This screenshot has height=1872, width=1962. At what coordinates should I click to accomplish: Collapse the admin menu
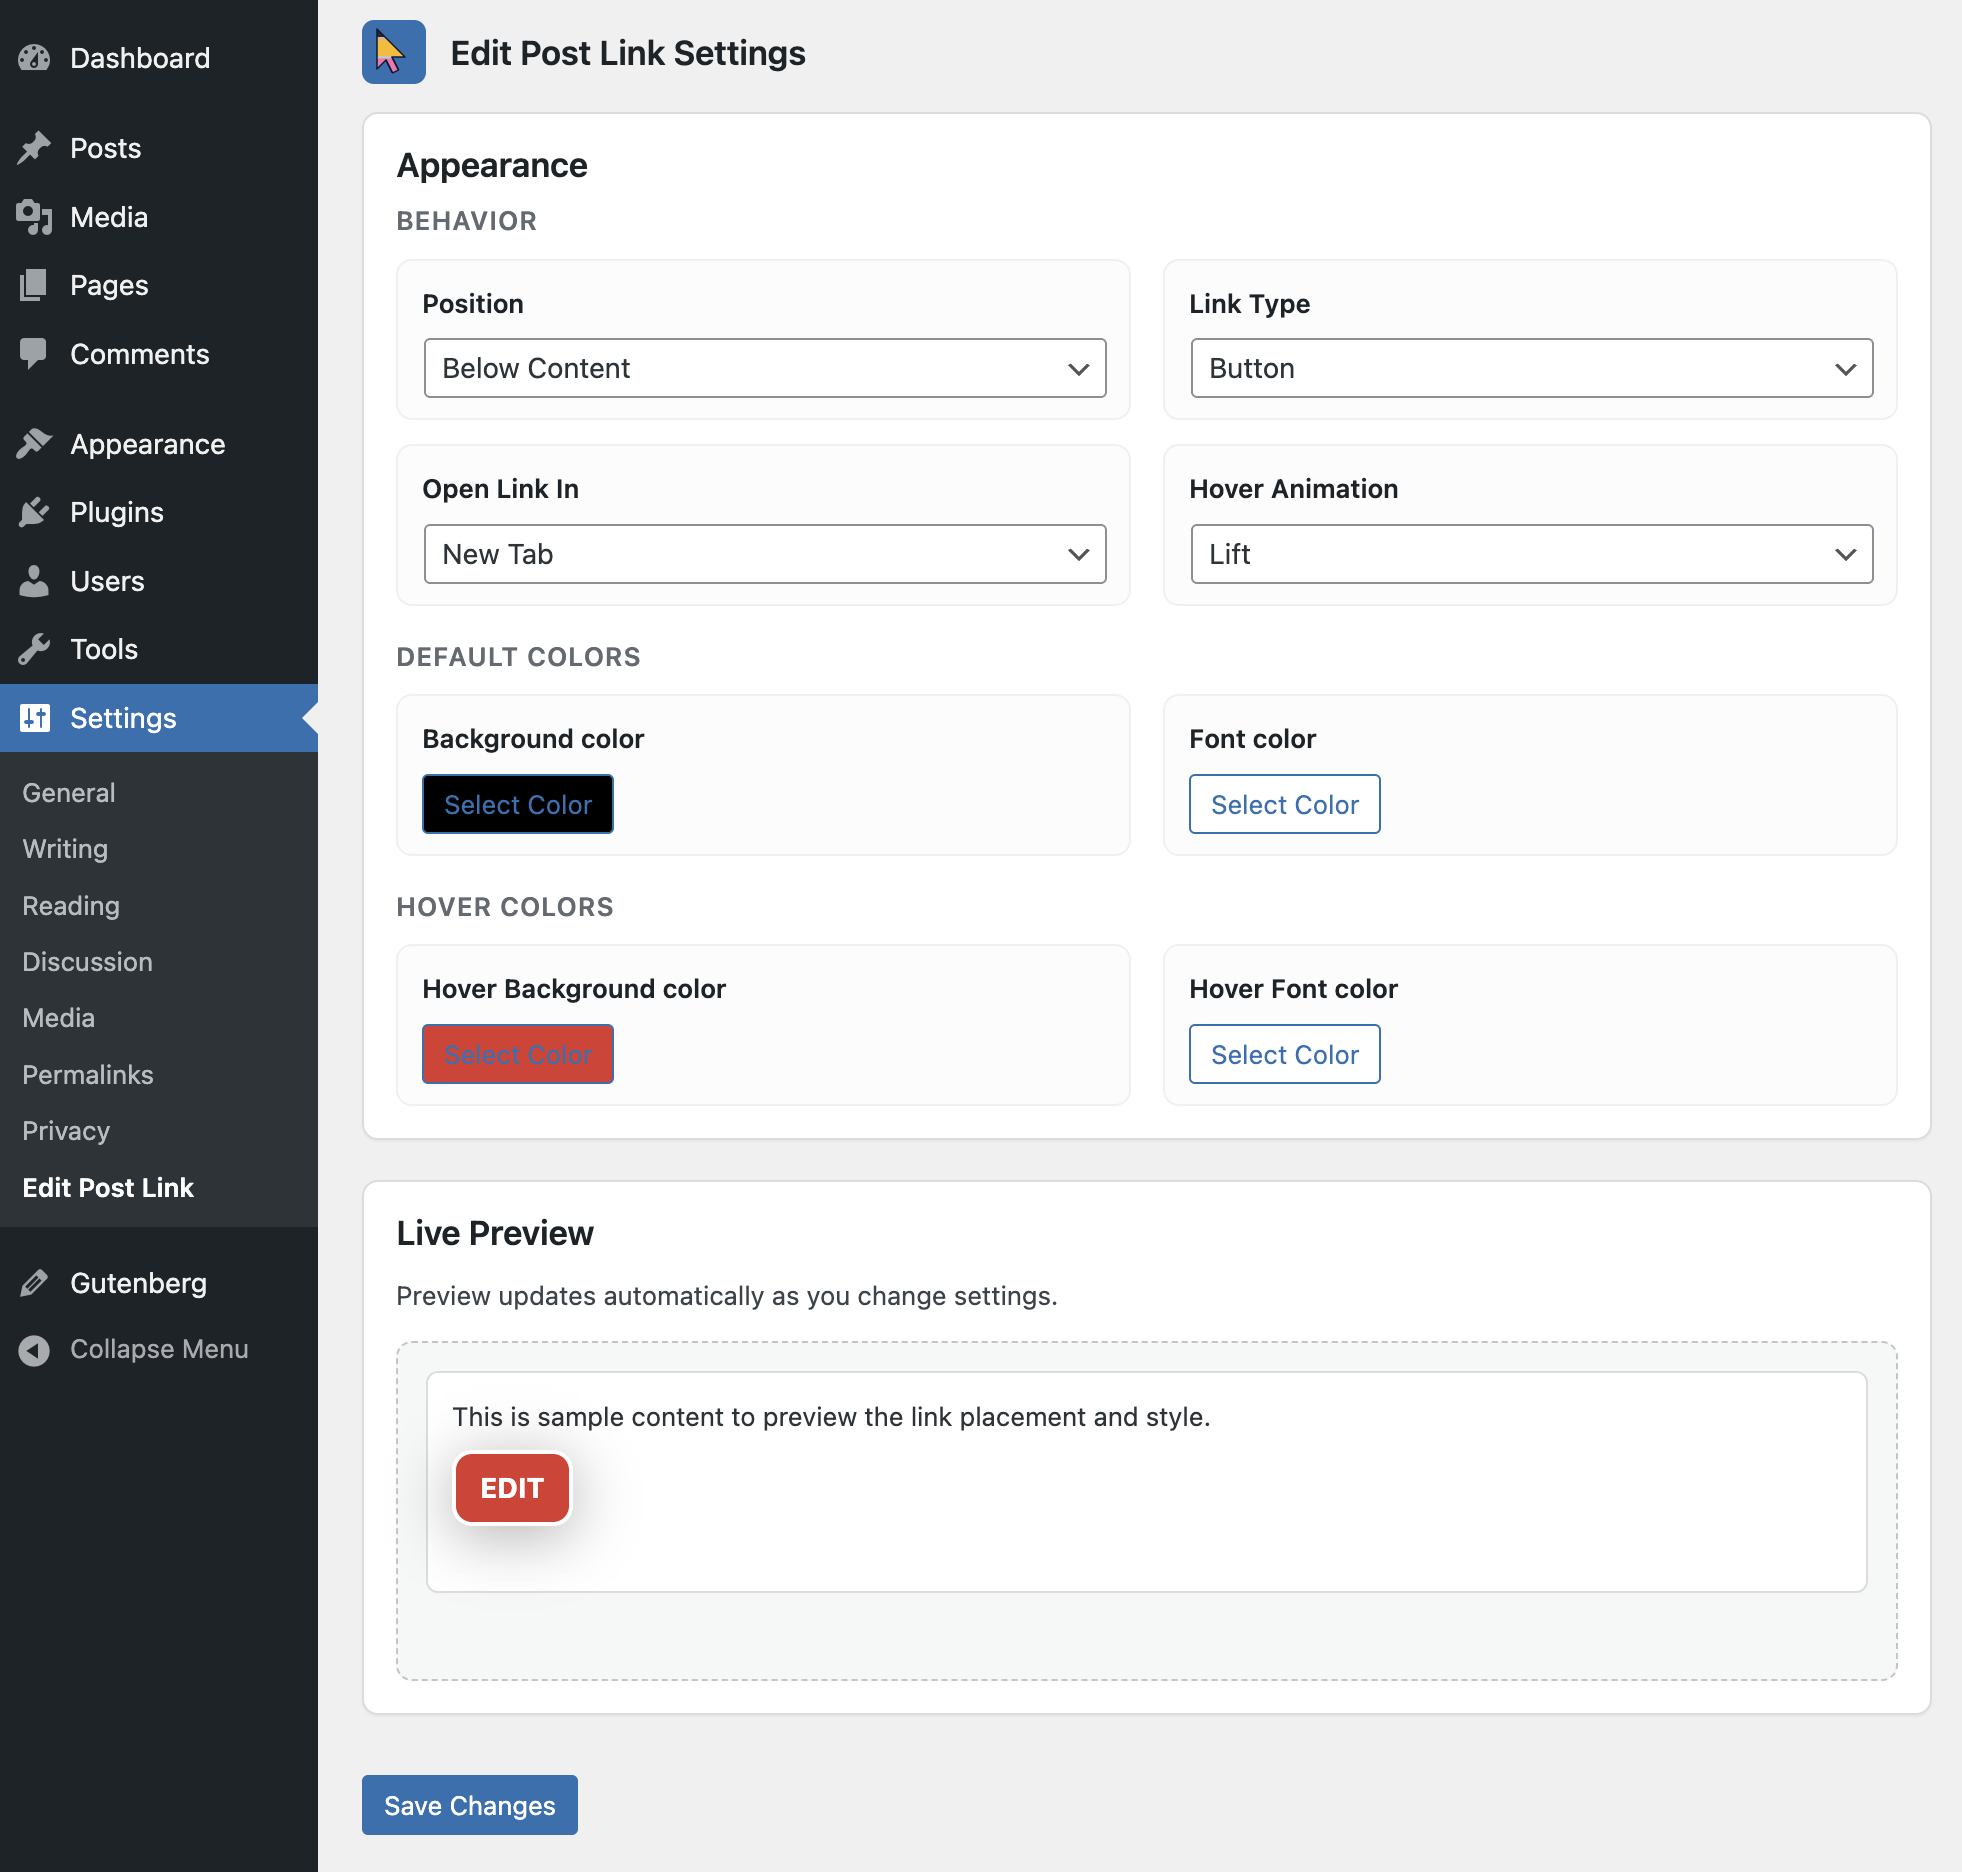(x=34, y=1349)
